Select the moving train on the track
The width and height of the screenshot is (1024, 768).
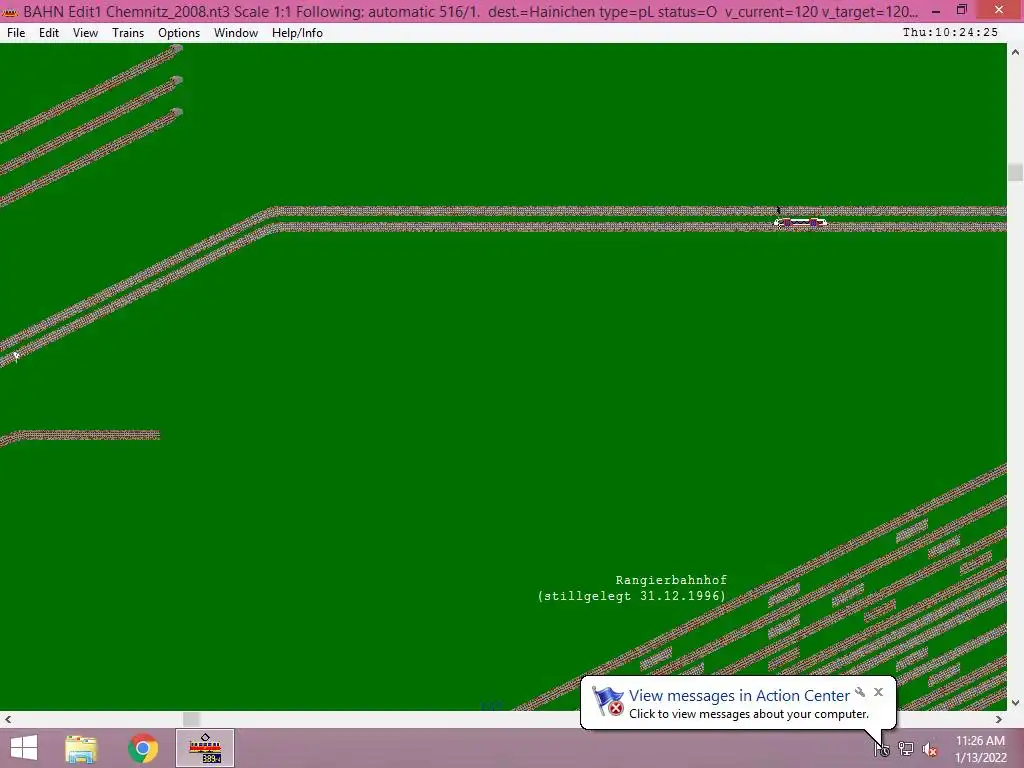[x=800, y=223]
